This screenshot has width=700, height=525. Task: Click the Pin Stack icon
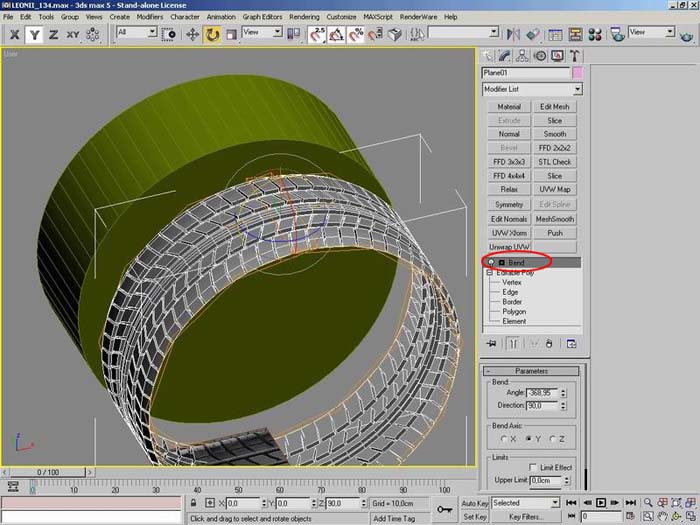[x=492, y=343]
